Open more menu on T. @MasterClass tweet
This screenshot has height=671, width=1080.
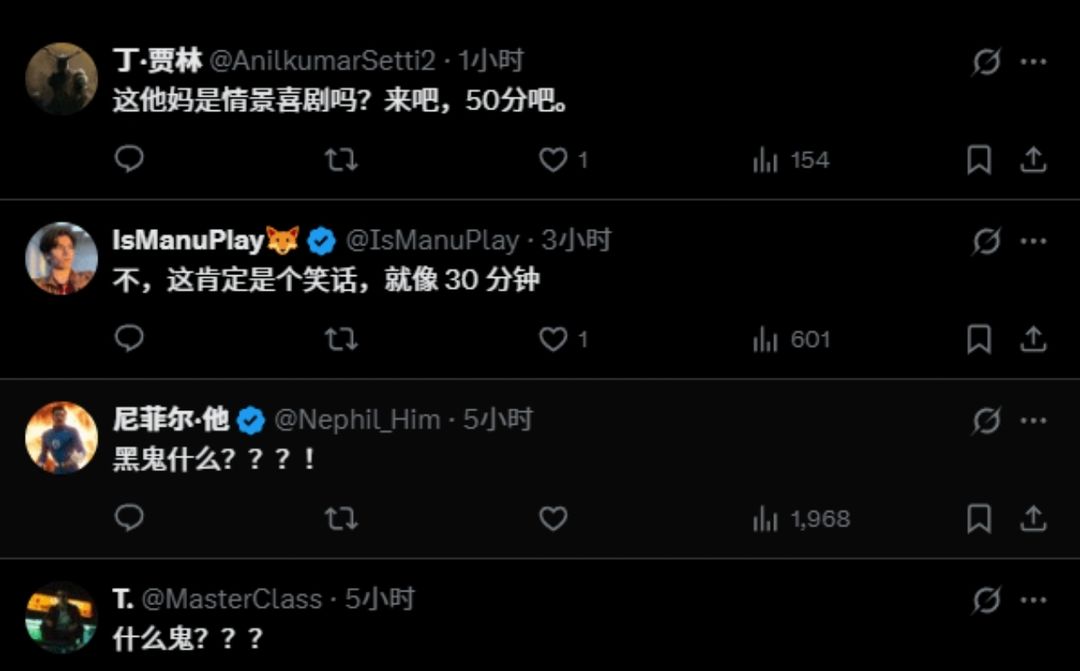click(x=1033, y=600)
